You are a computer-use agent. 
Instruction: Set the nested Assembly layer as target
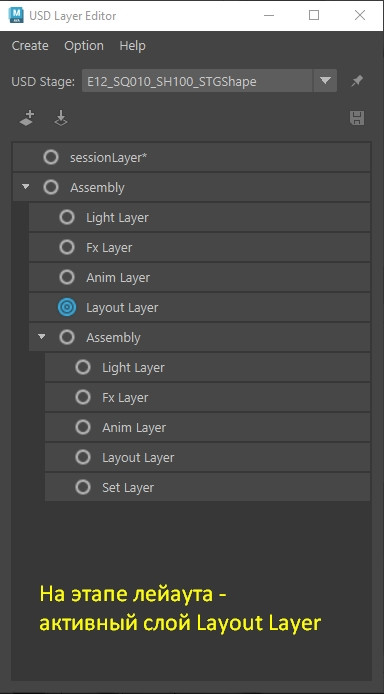pos(67,337)
